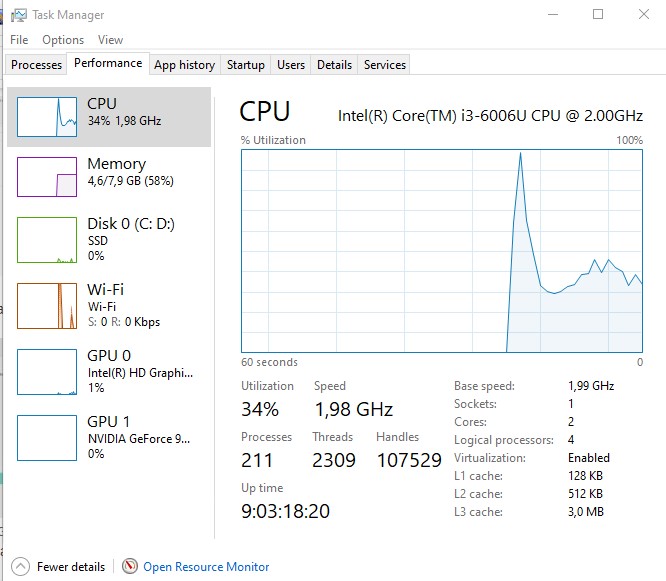The width and height of the screenshot is (666, 581).
Task: Select the CPU mini graph thumbnail
Action: 47,117
